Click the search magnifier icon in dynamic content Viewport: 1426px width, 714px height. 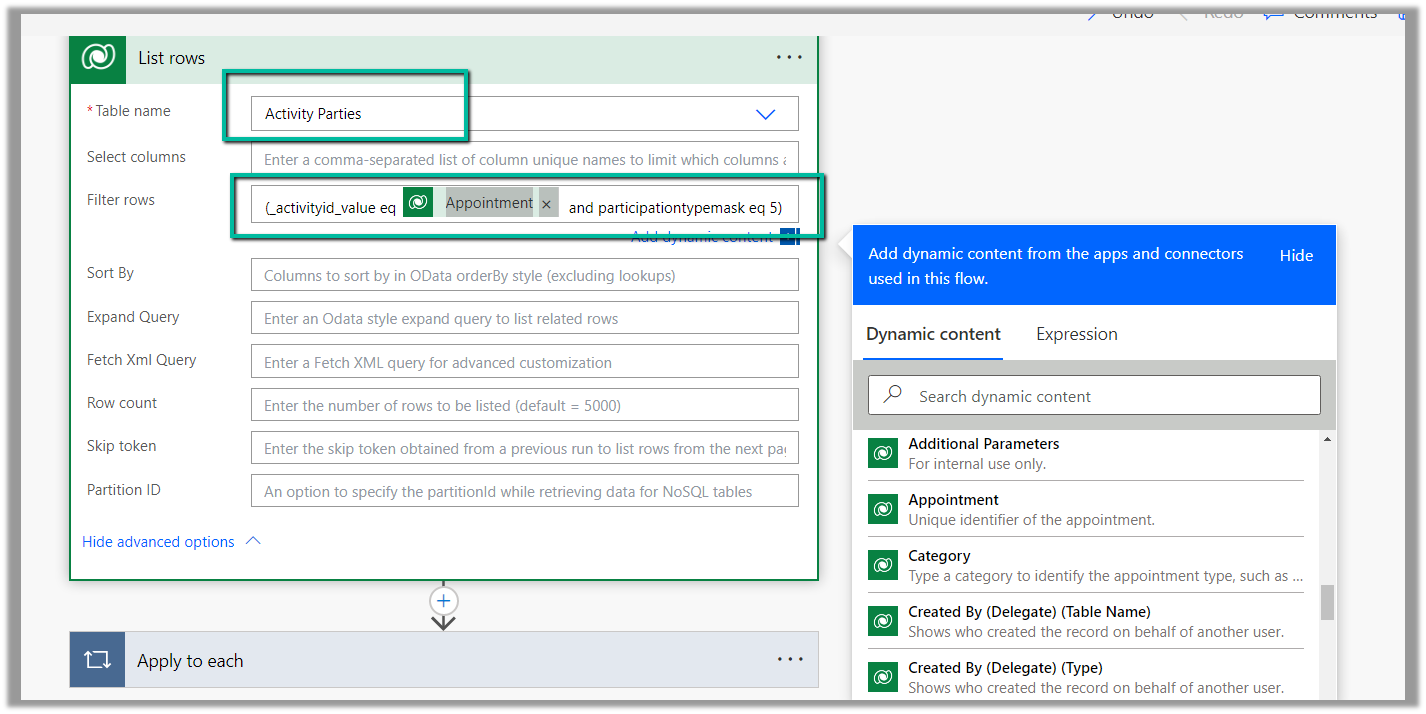(893, 396)
